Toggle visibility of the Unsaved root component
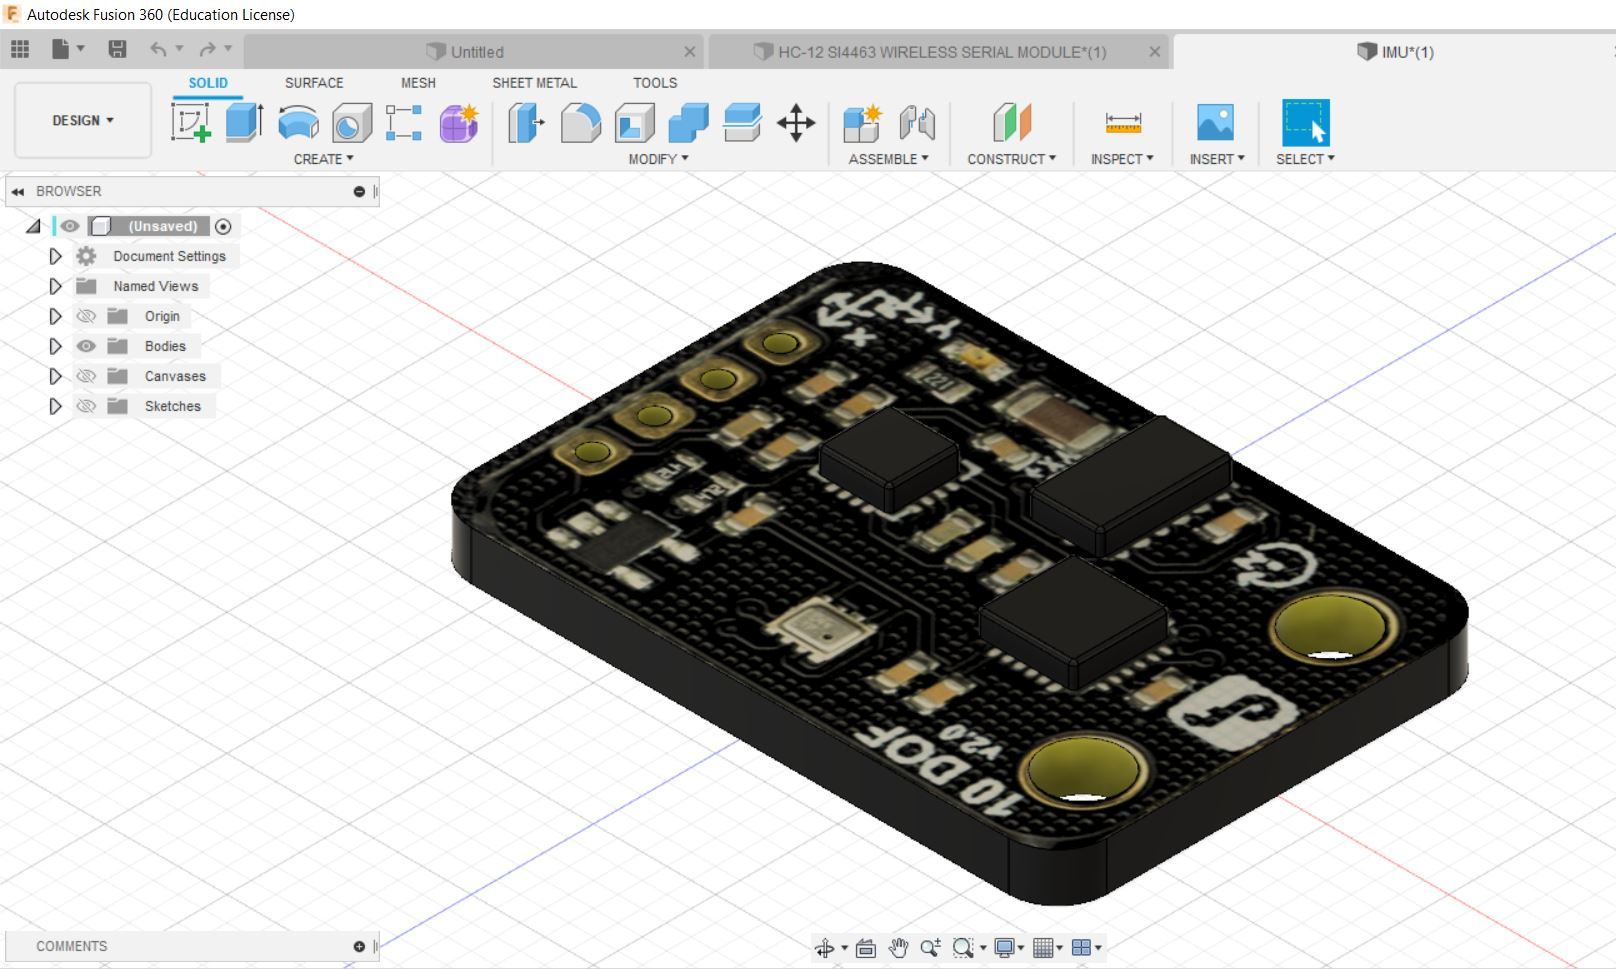 coord(70,226)
